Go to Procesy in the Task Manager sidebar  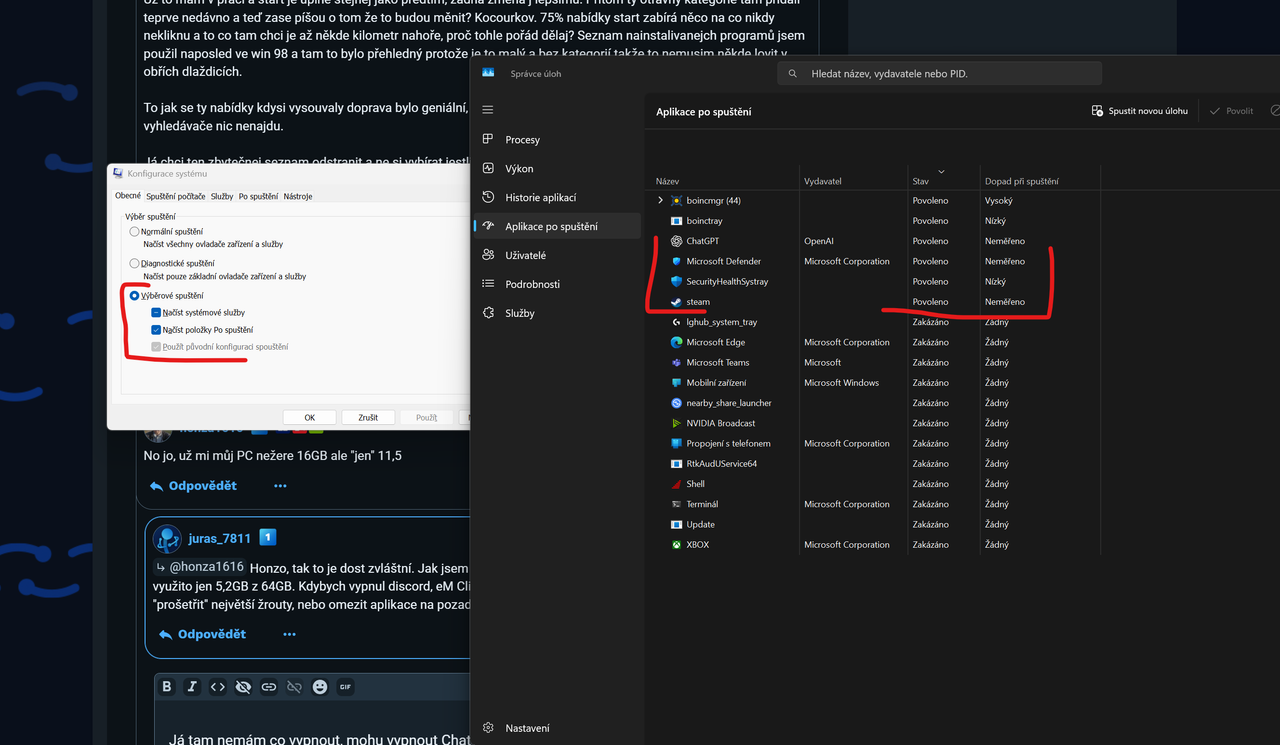pos(556,140)
